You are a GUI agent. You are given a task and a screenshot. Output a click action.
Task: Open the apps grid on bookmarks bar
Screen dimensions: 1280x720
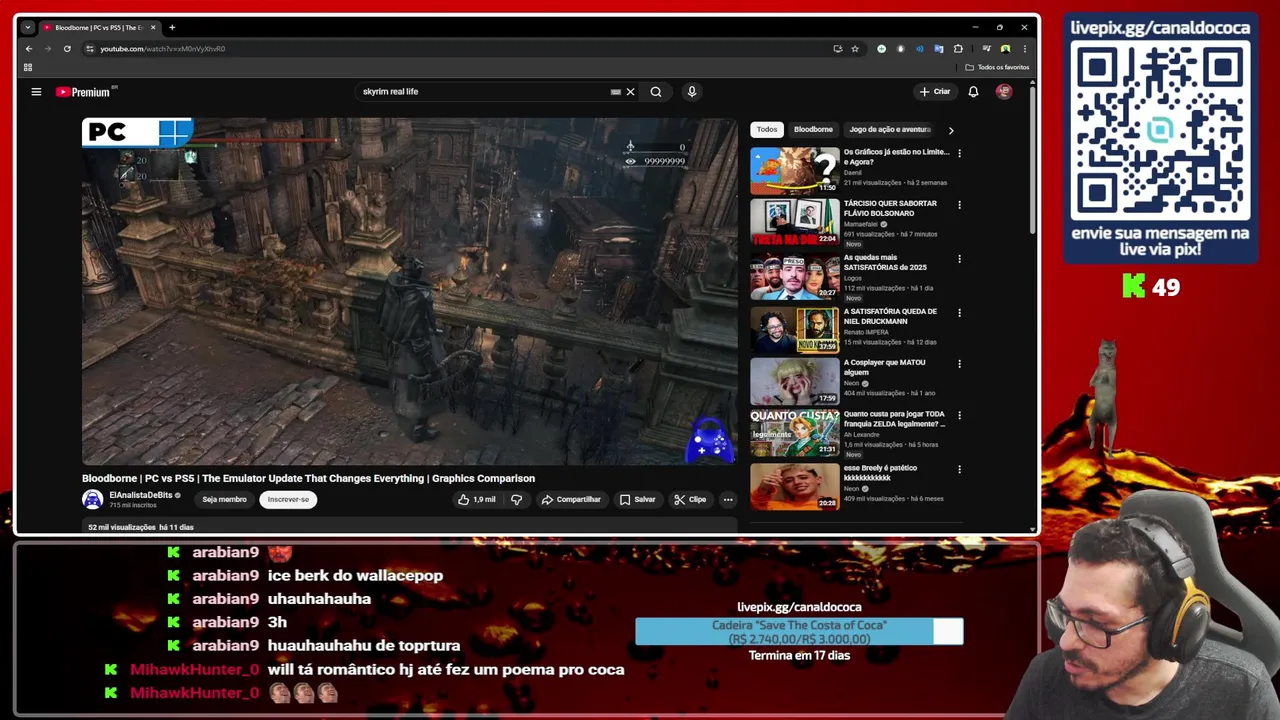coord(28,67)
